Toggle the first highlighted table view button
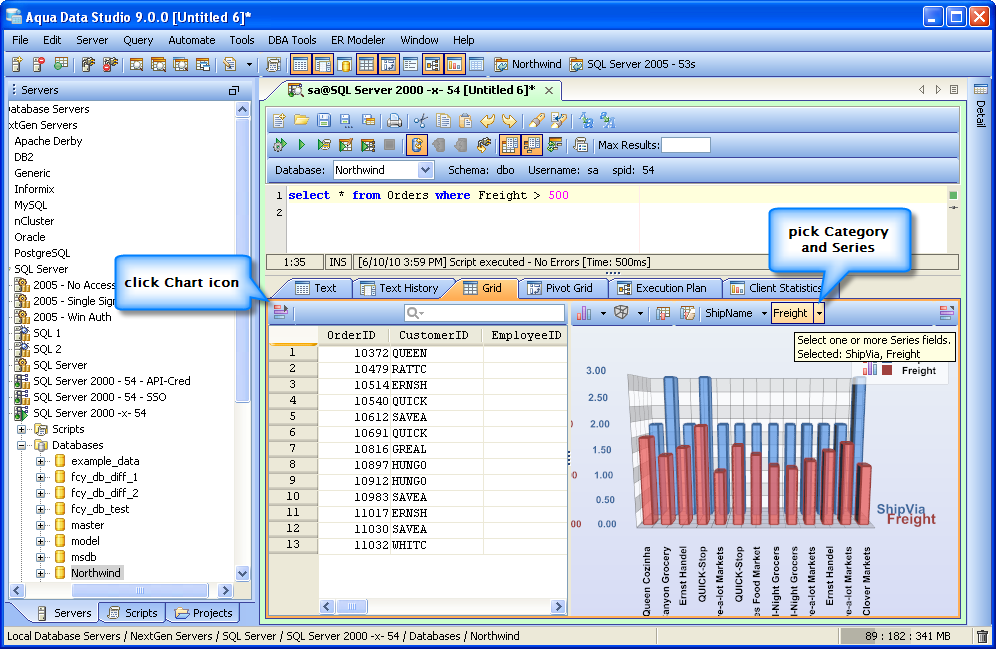The image size is (996, 649). point(300,64)
